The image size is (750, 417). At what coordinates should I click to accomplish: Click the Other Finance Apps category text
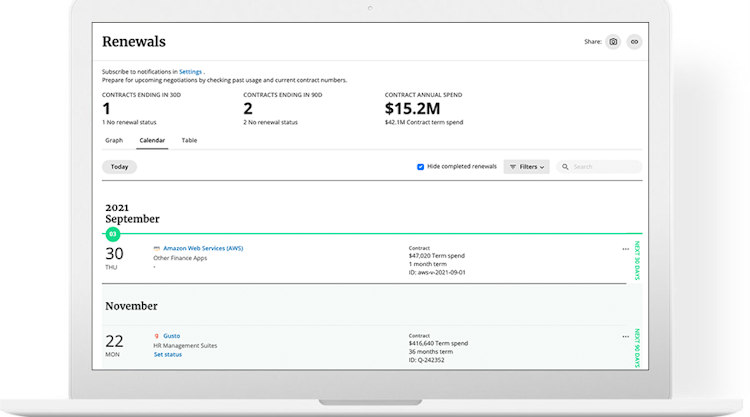click(x=180, y=258)
